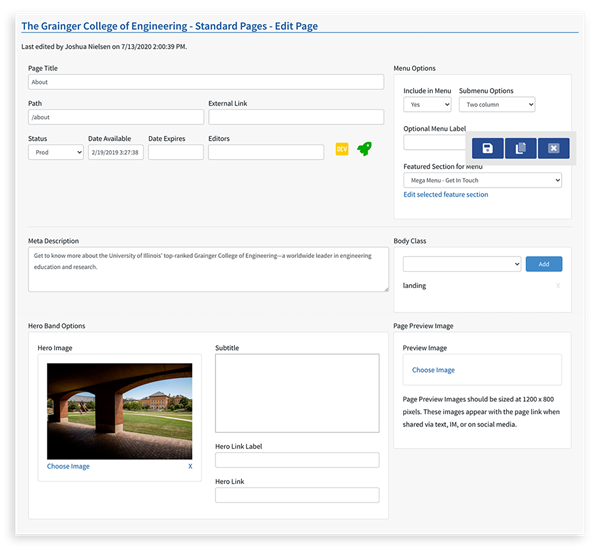Click Choose Image under Hero Image
Image resolution: width=600 pixels, height=548 pixels.
coord(68,466)
